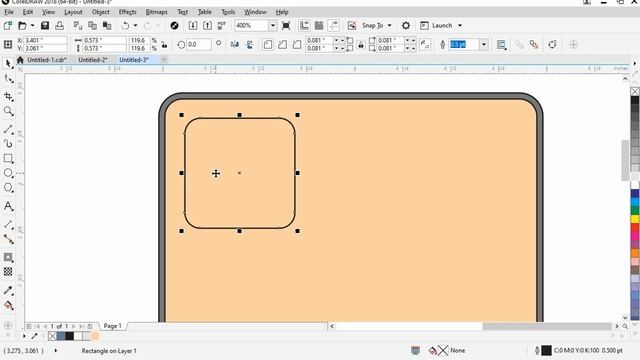Open the outline width dropdown
This screenshot has height=360, width=640.
click(484, 44)
